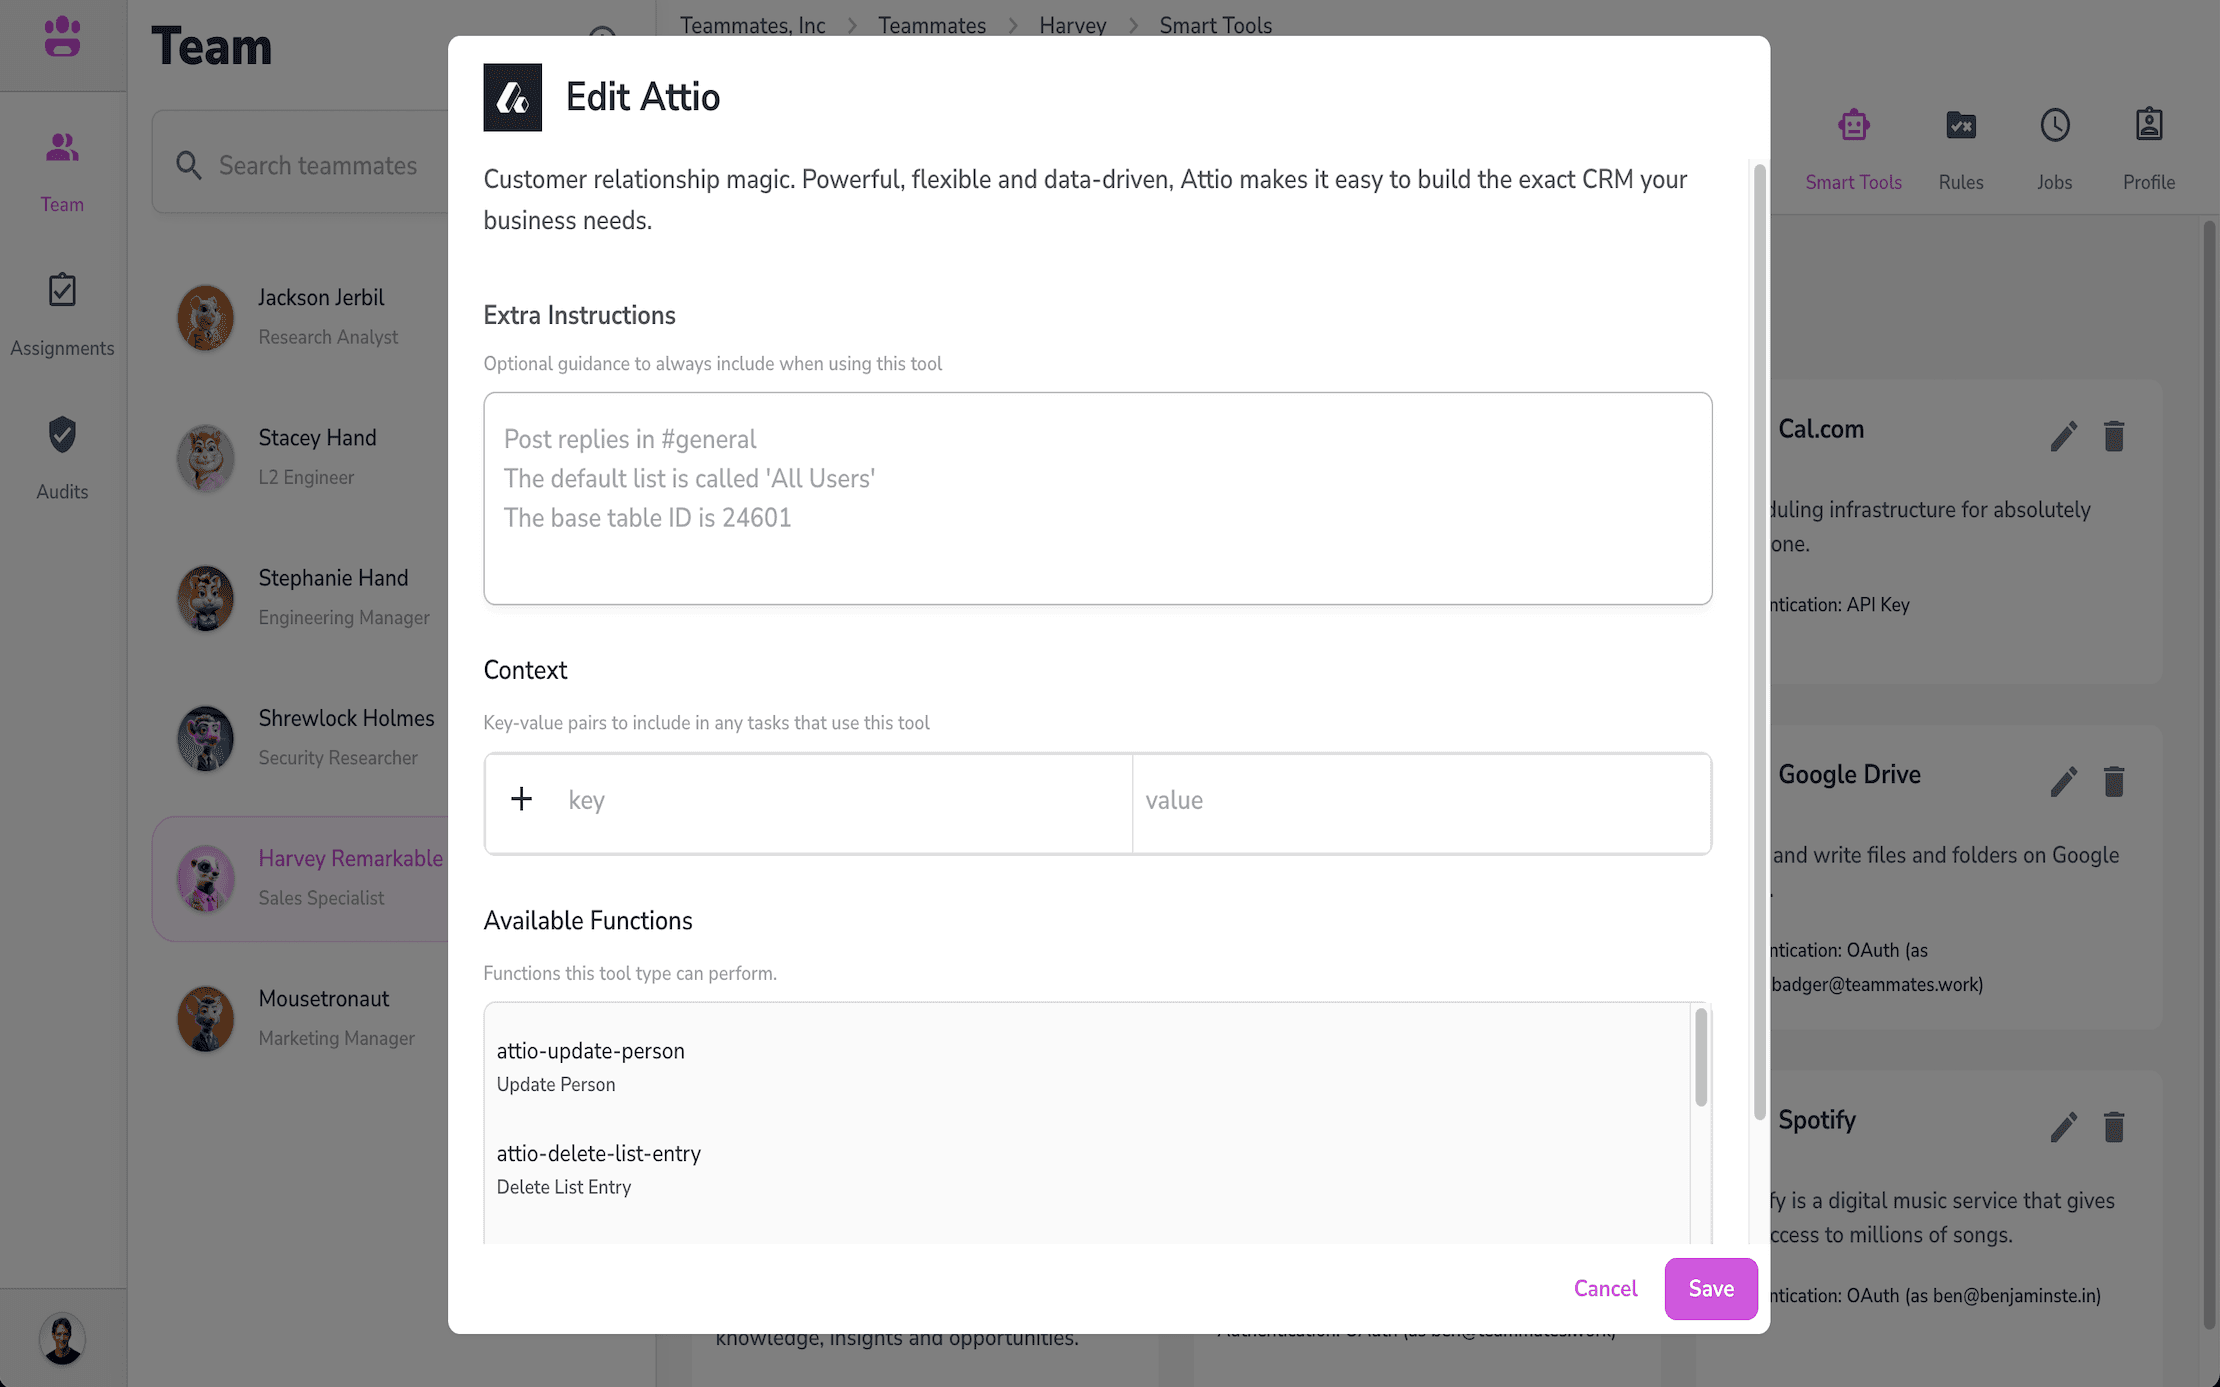Focus the Extra Instructions text area
This screenshot has height=1387, width=2220.
tap(1097, 498)
